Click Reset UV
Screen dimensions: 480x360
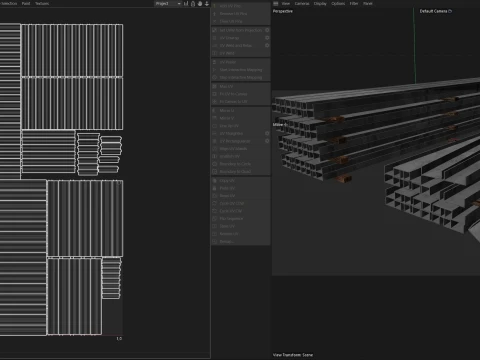click(x=240, y=196)
